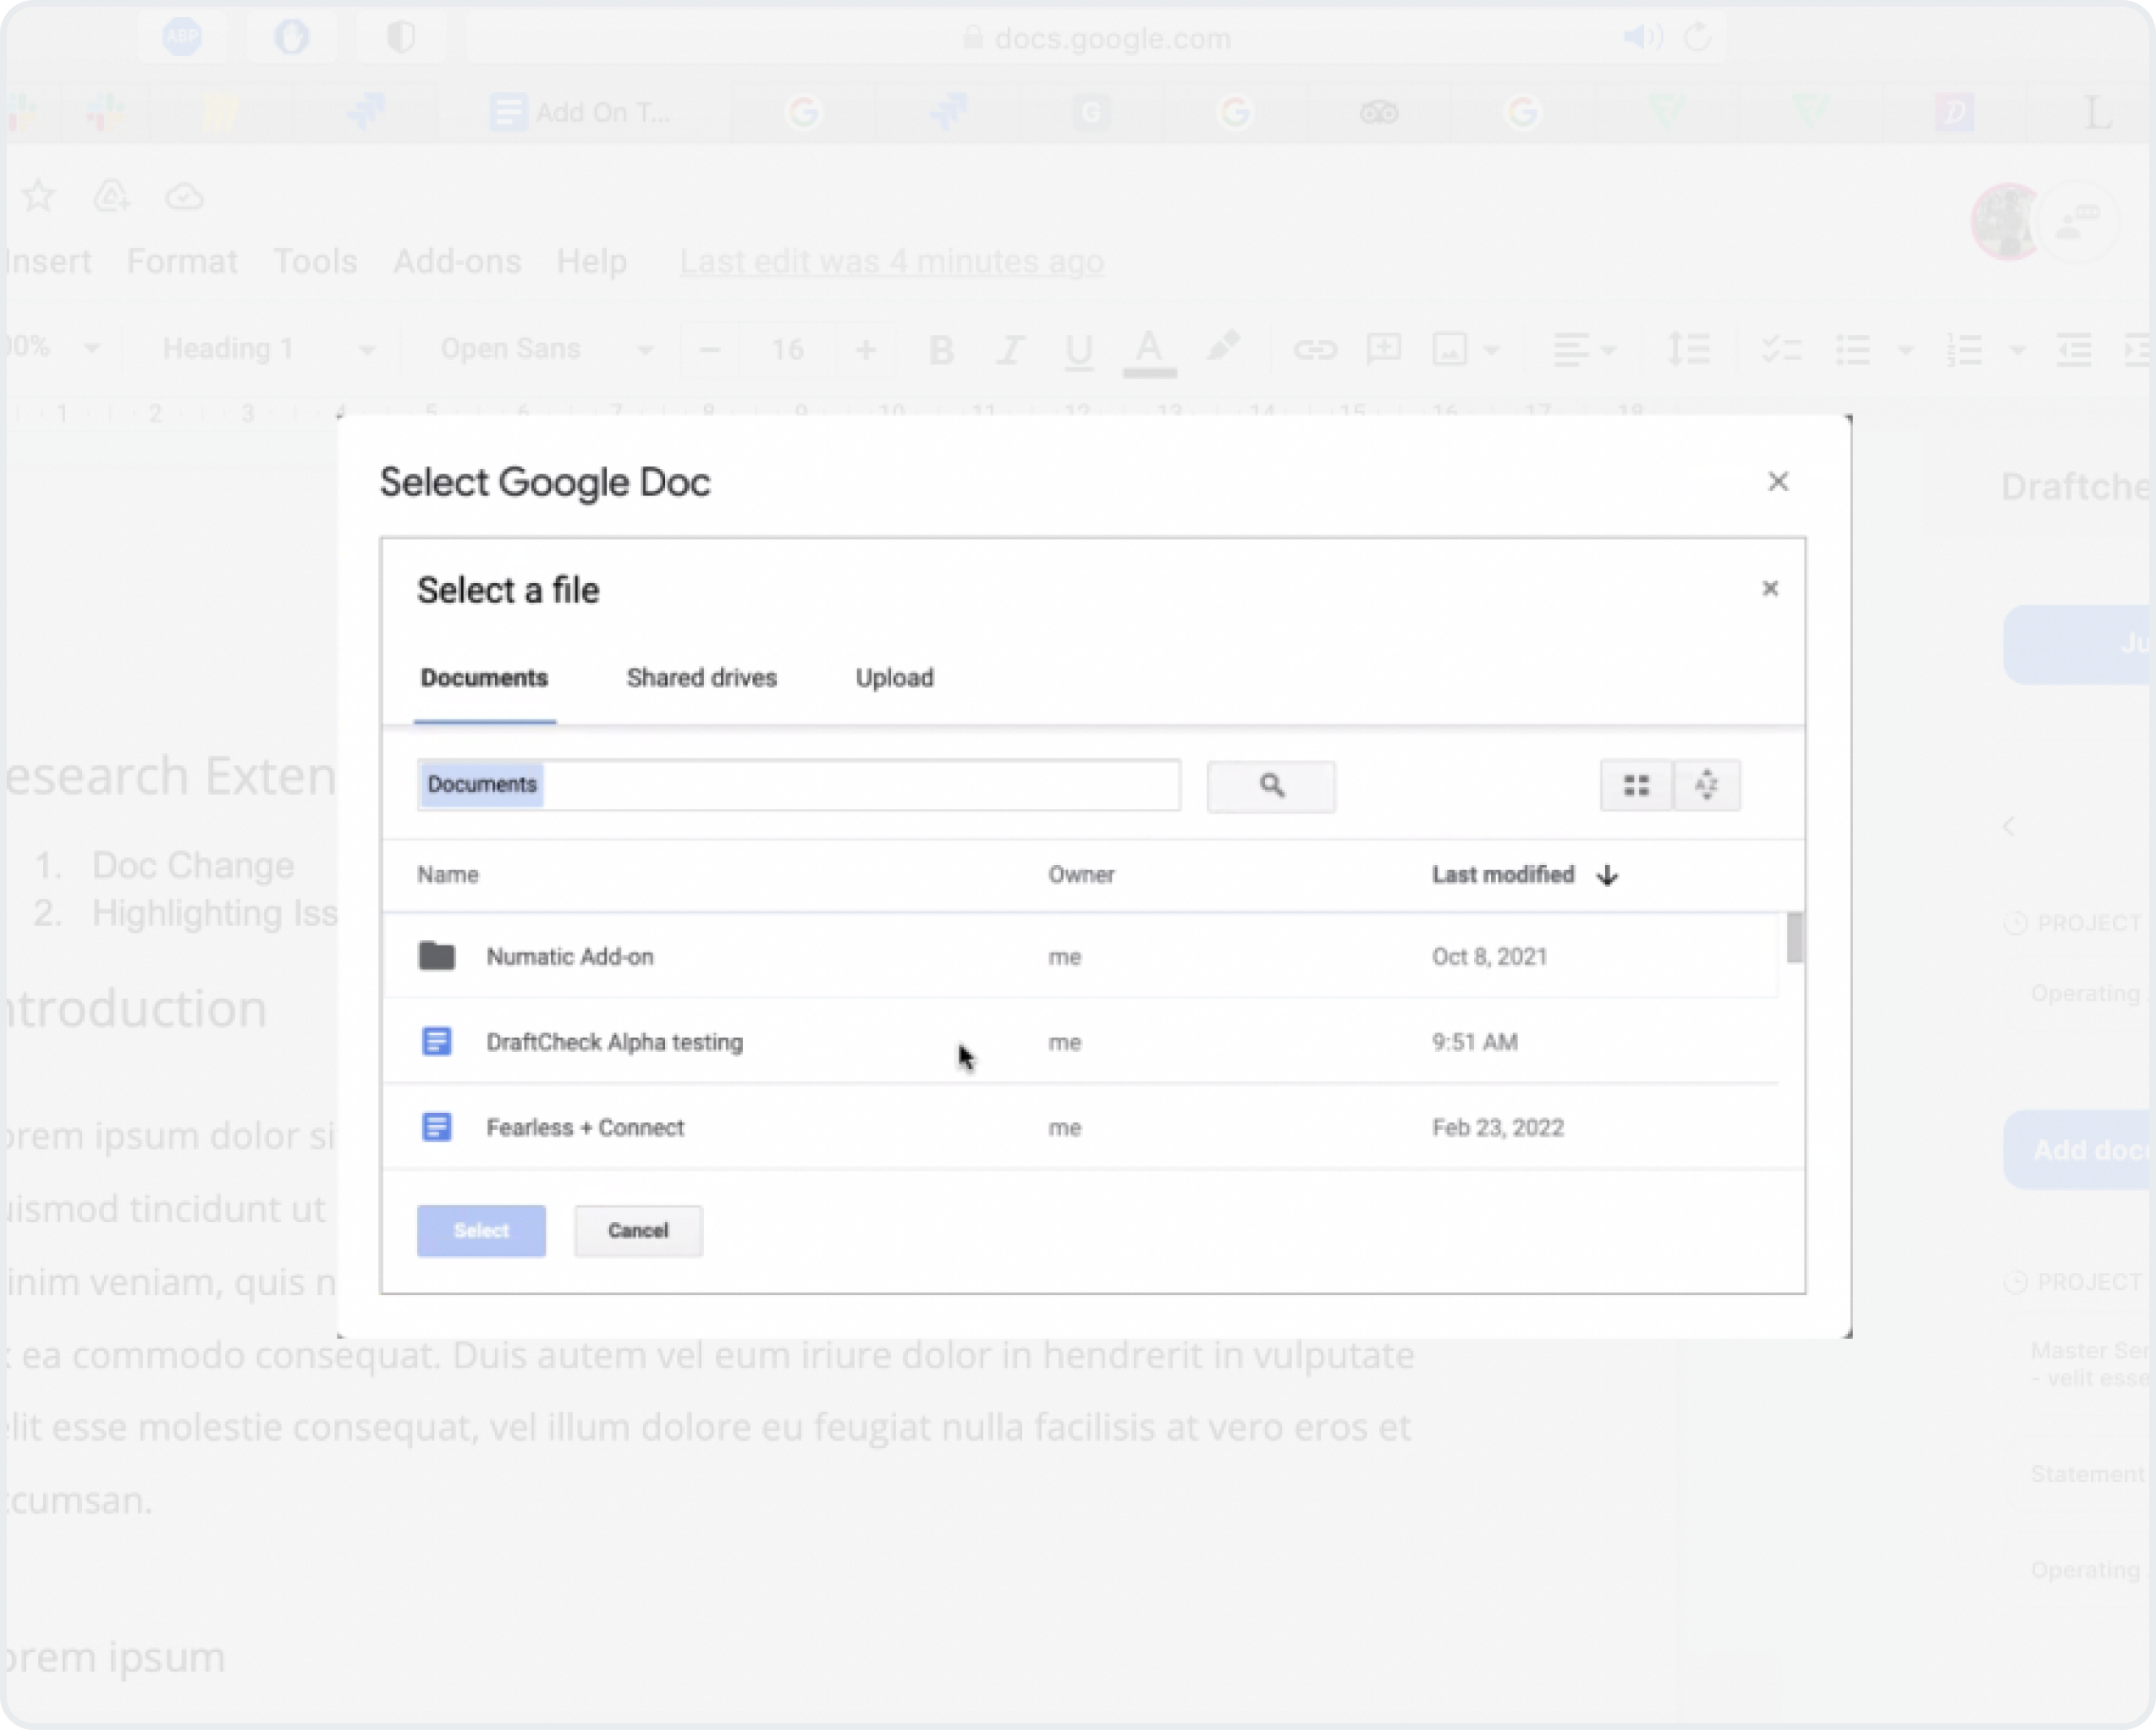Open the Upload tab

pyautogui.click(x=894, y=678)
